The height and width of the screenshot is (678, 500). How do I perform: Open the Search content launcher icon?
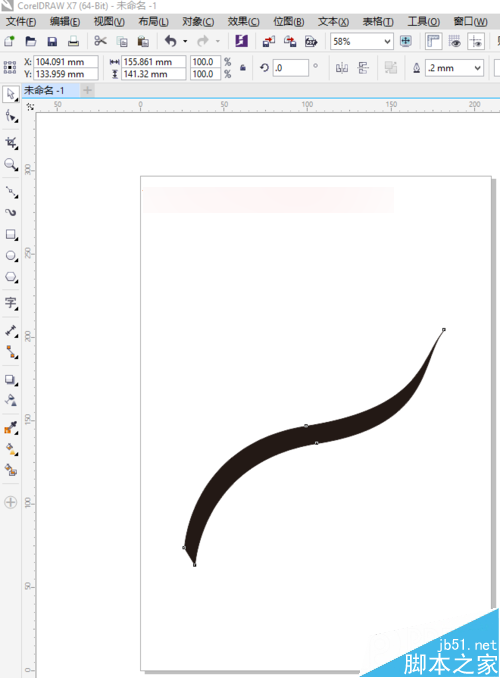point(241,42)
